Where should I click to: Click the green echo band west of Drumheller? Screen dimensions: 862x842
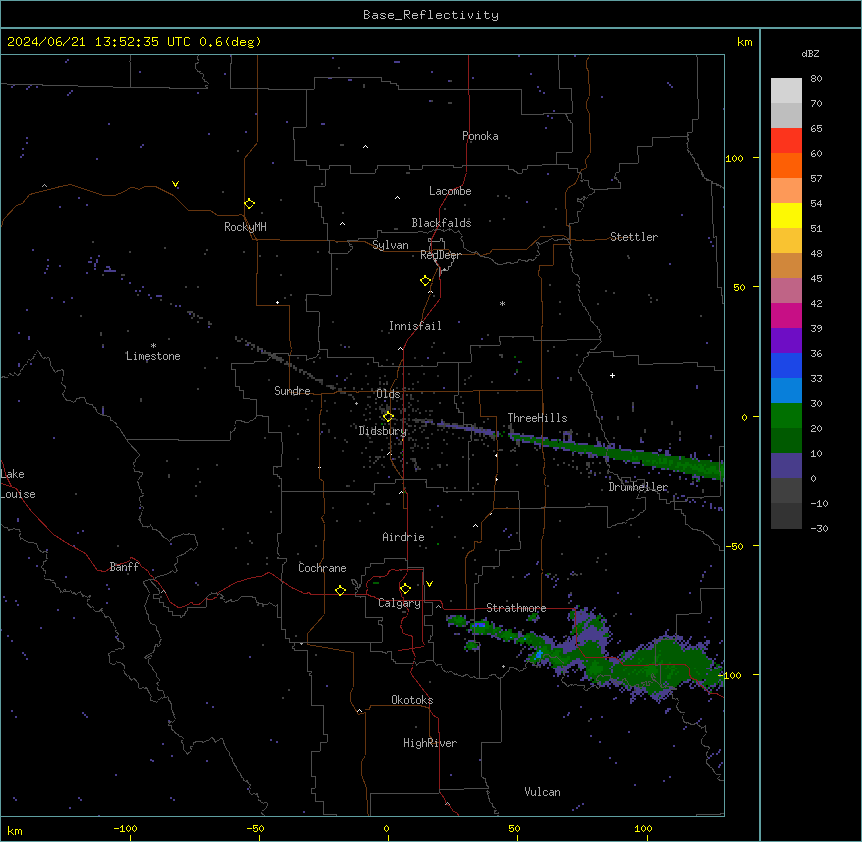coord(616,453)
